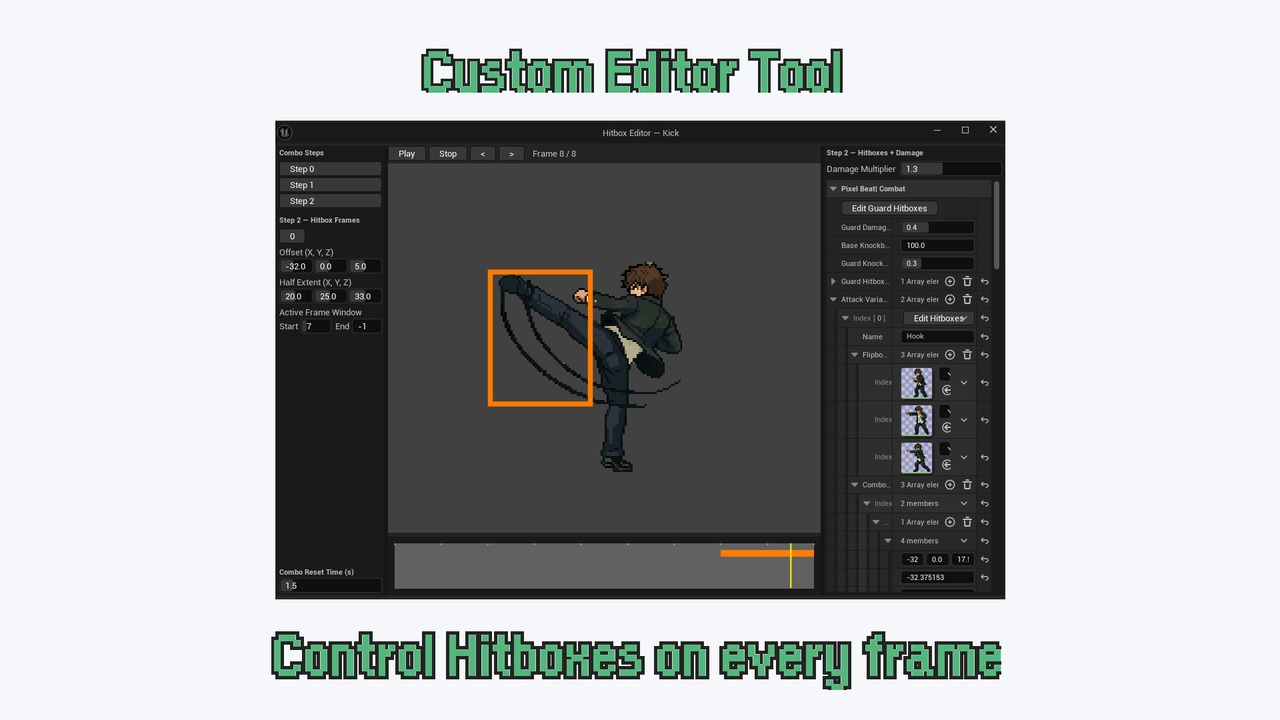Clear the Flipbook array using trash icon

pos(967,355)
